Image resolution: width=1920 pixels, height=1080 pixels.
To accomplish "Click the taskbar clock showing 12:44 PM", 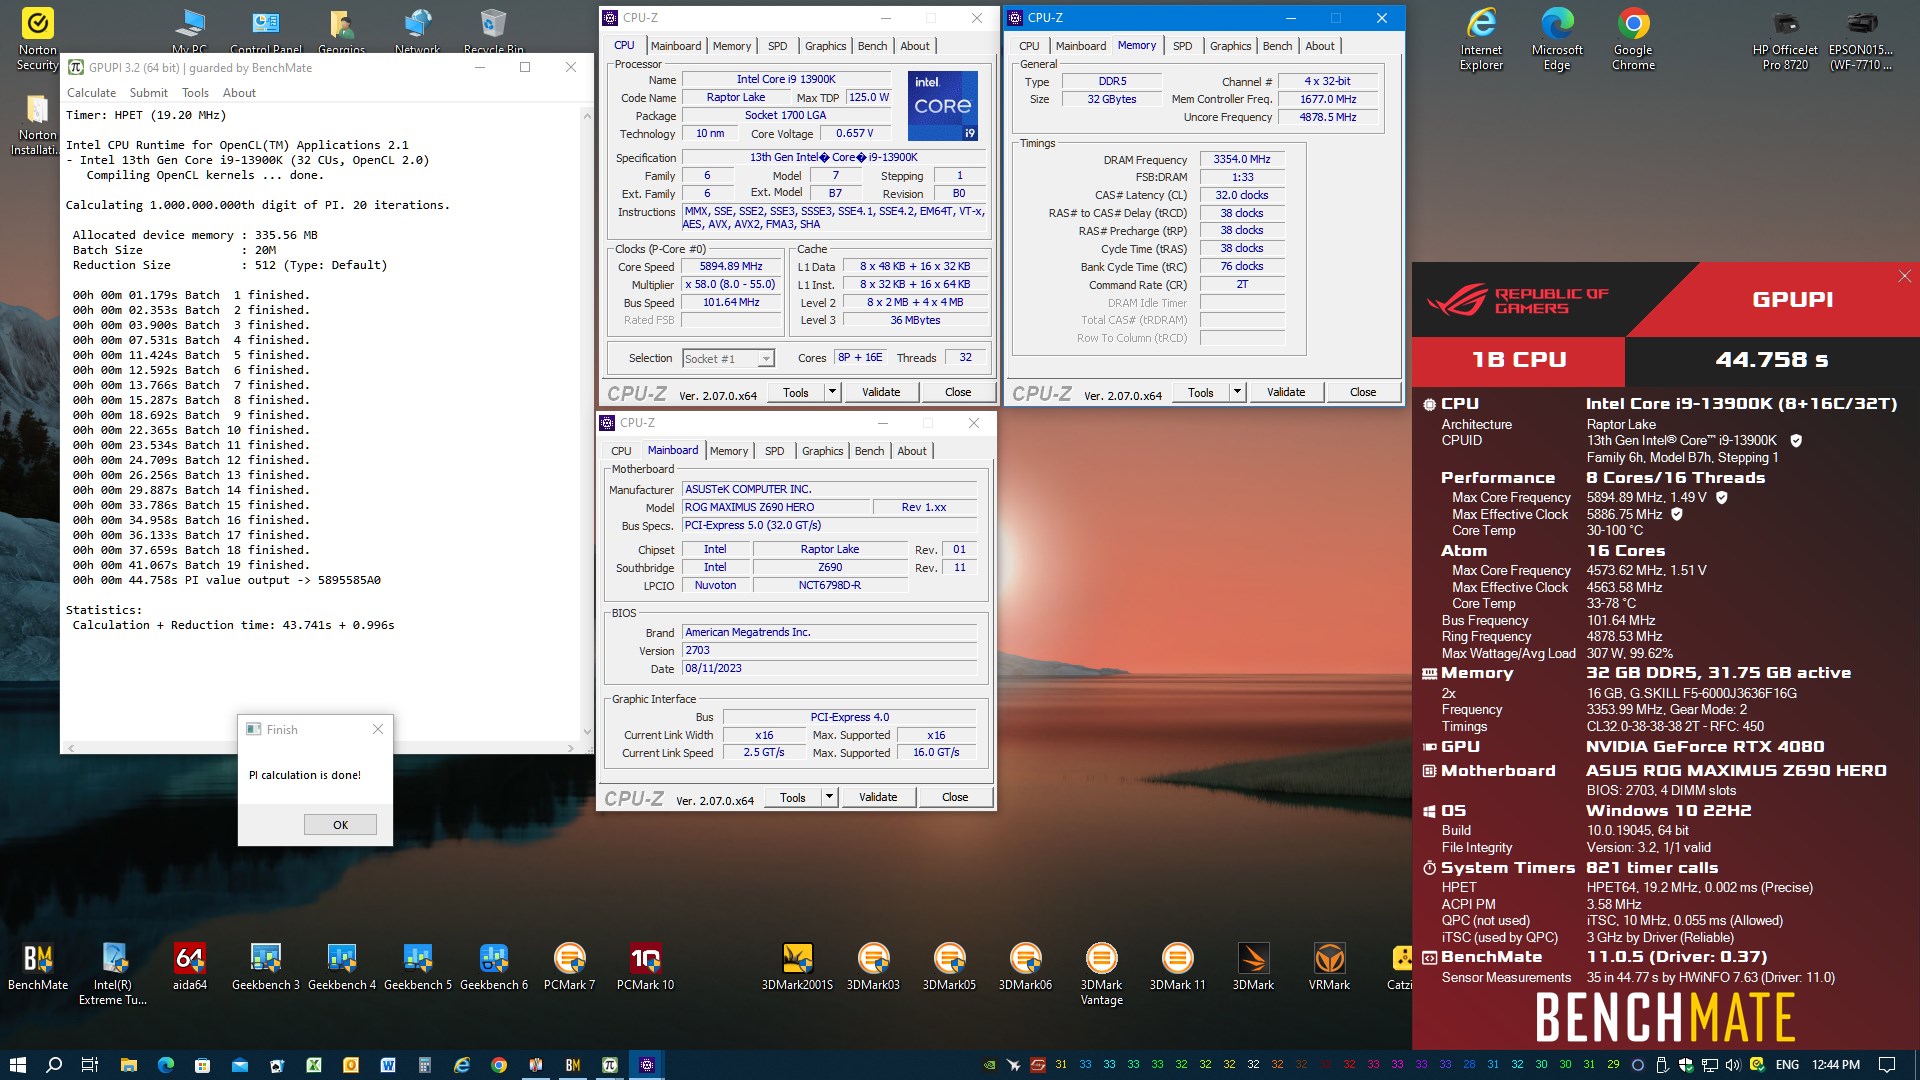I will tap(1836, 1065).
